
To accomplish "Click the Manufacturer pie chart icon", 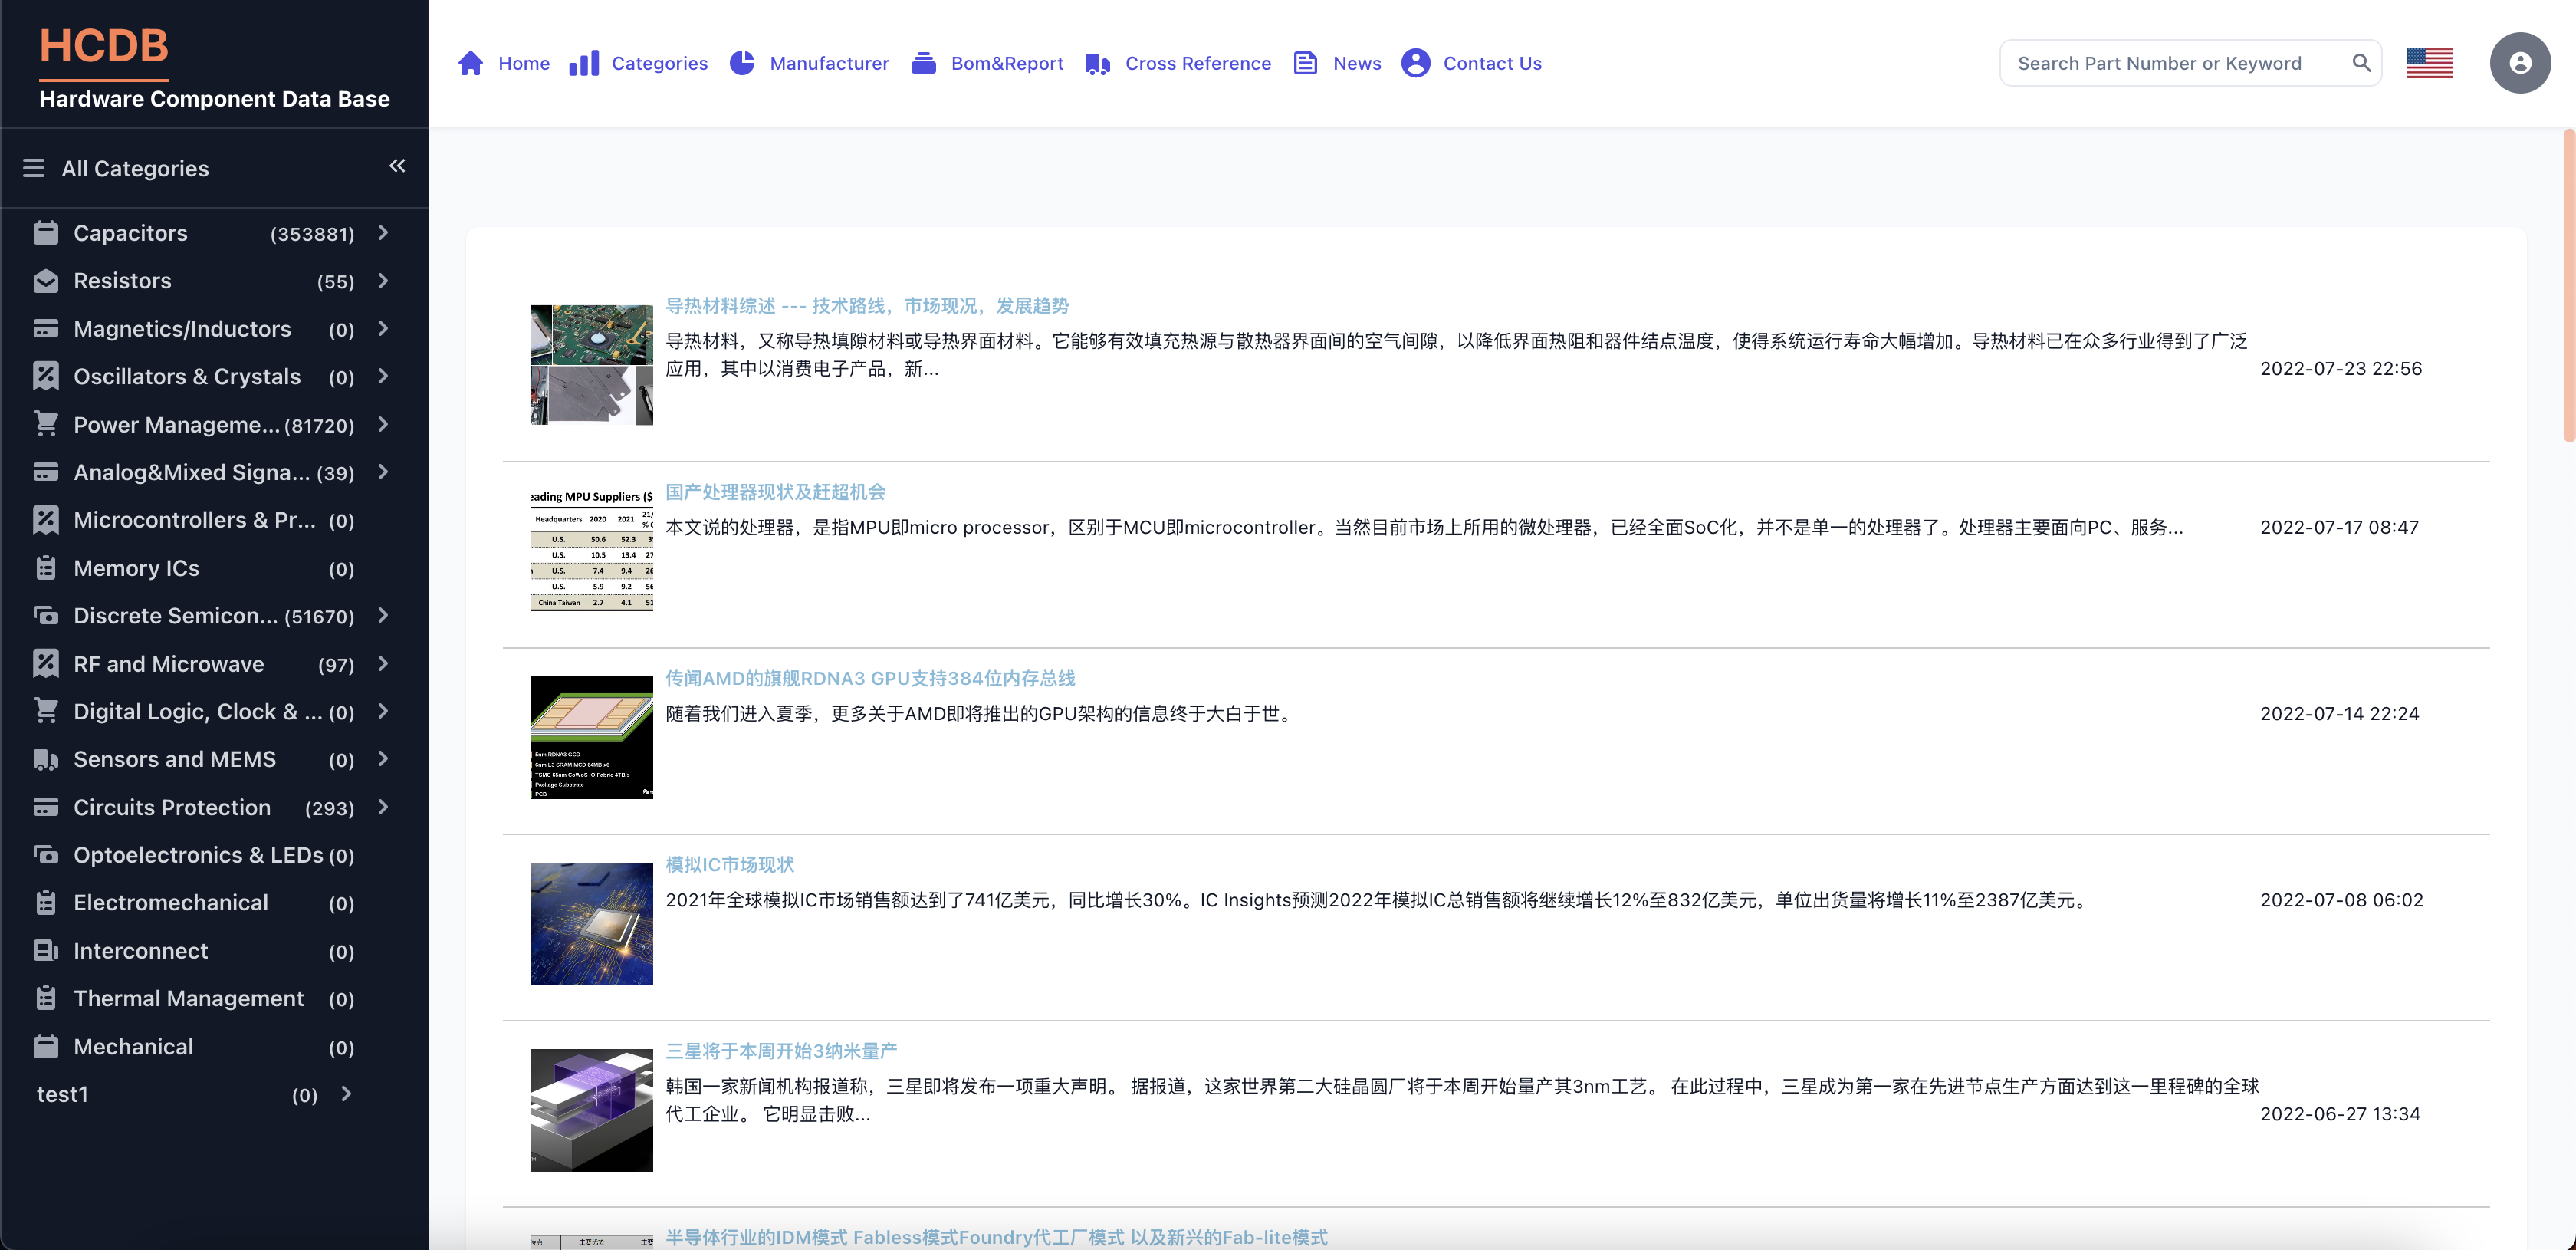I will 742,63.
